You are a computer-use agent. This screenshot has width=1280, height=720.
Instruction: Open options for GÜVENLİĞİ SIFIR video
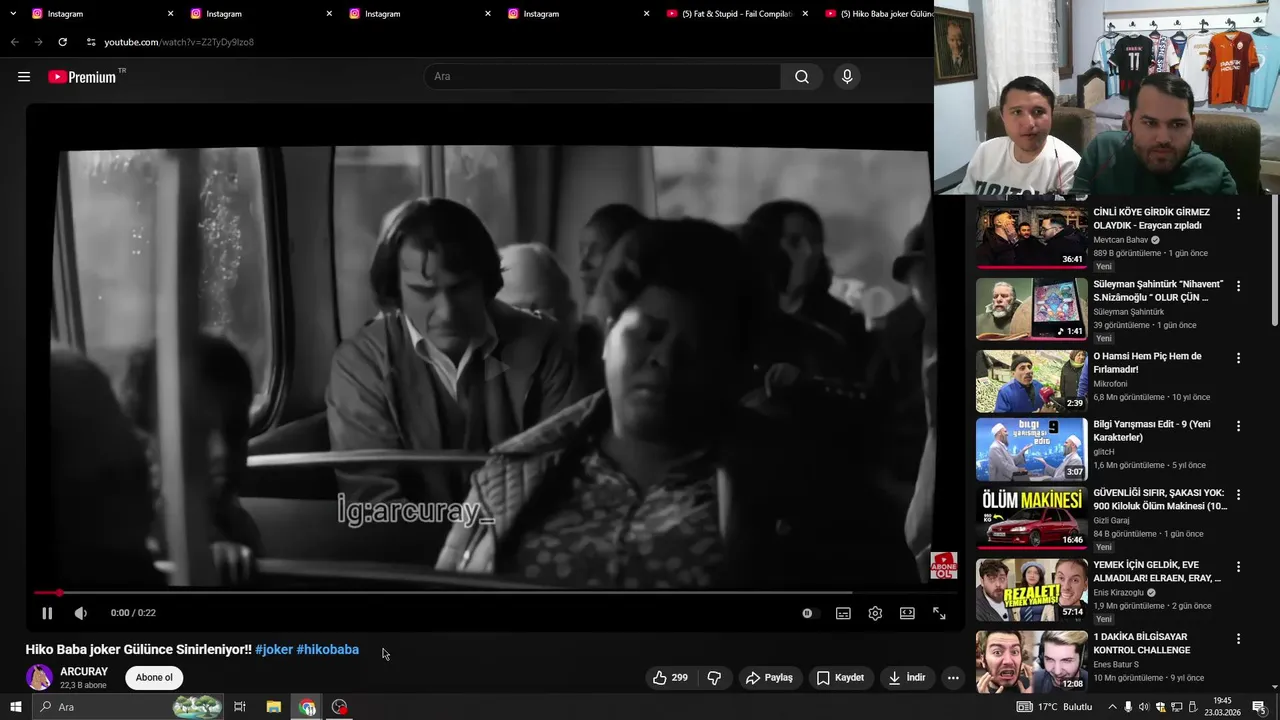pos(1238,495)
